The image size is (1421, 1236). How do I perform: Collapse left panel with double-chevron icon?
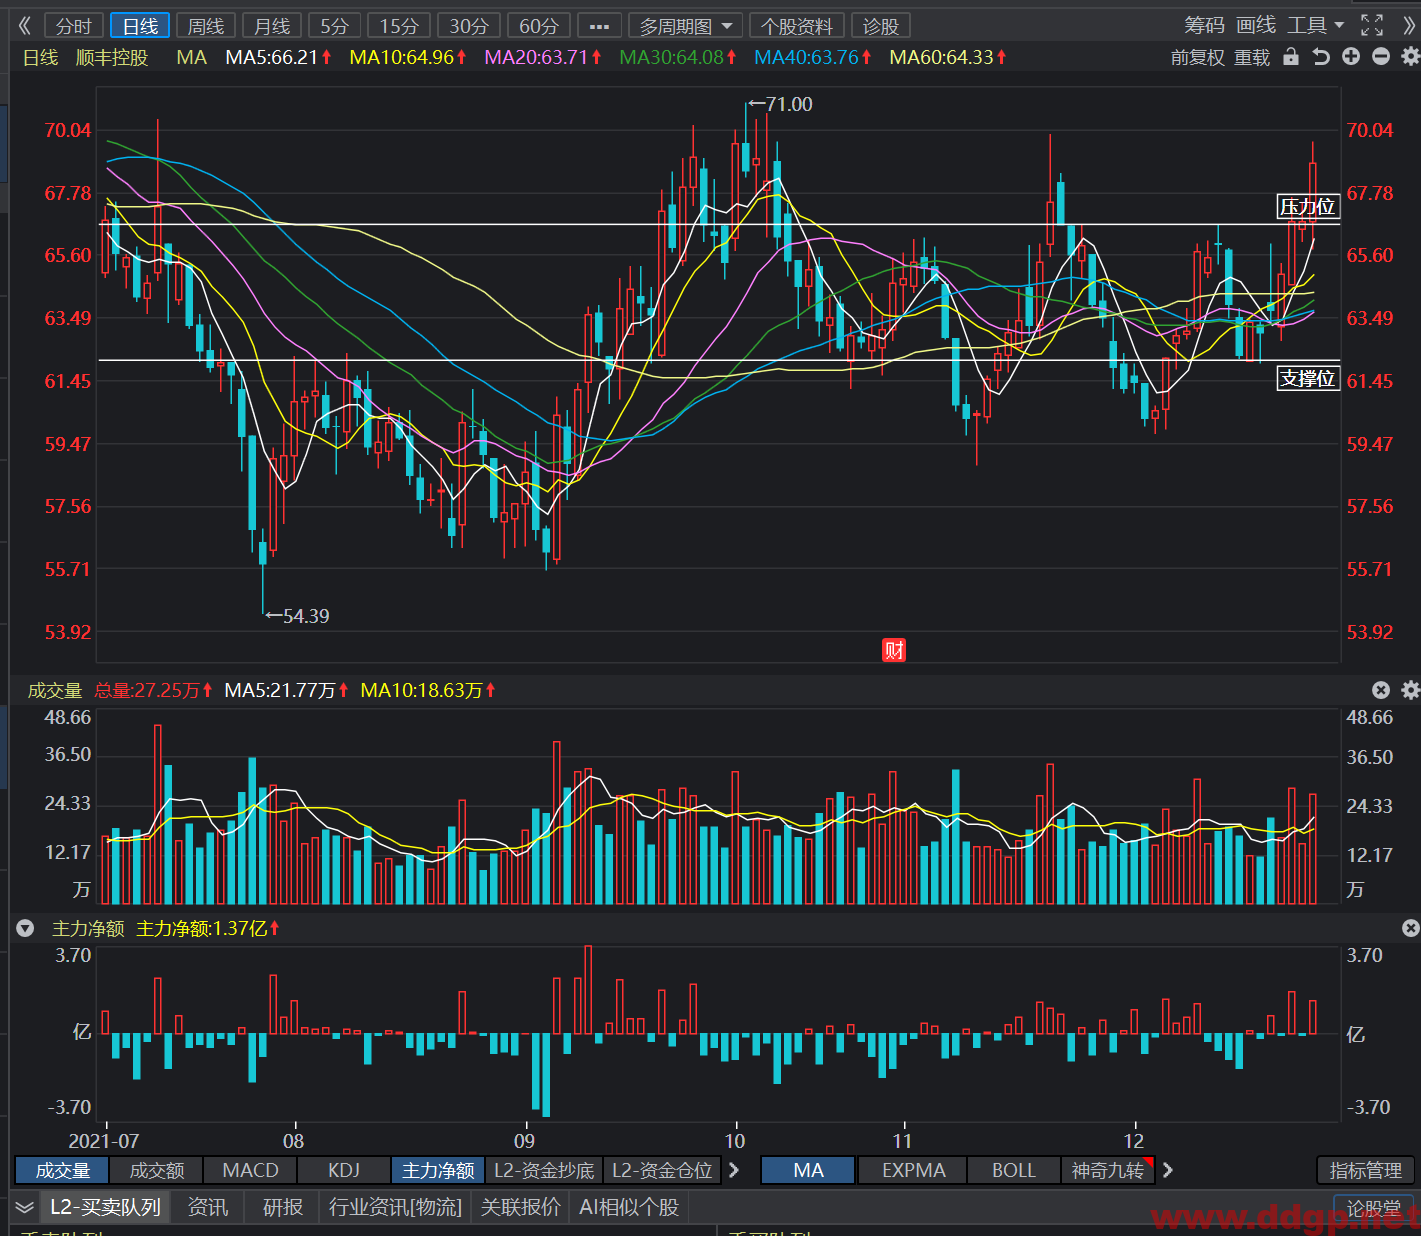coord(24,26)
